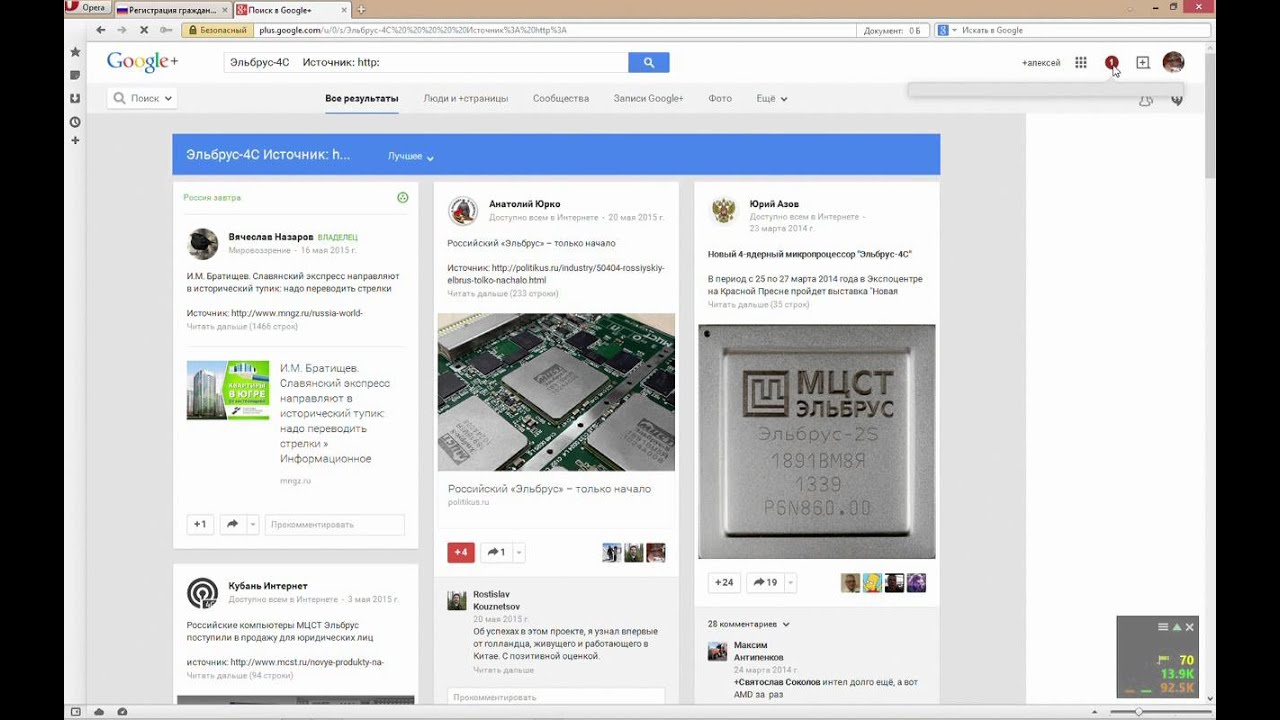Image resolution: width=1280 pixels, height=720 pixels.
Task: Click the 'Искать в Google' search box
Action: (x=1085, y=30)
